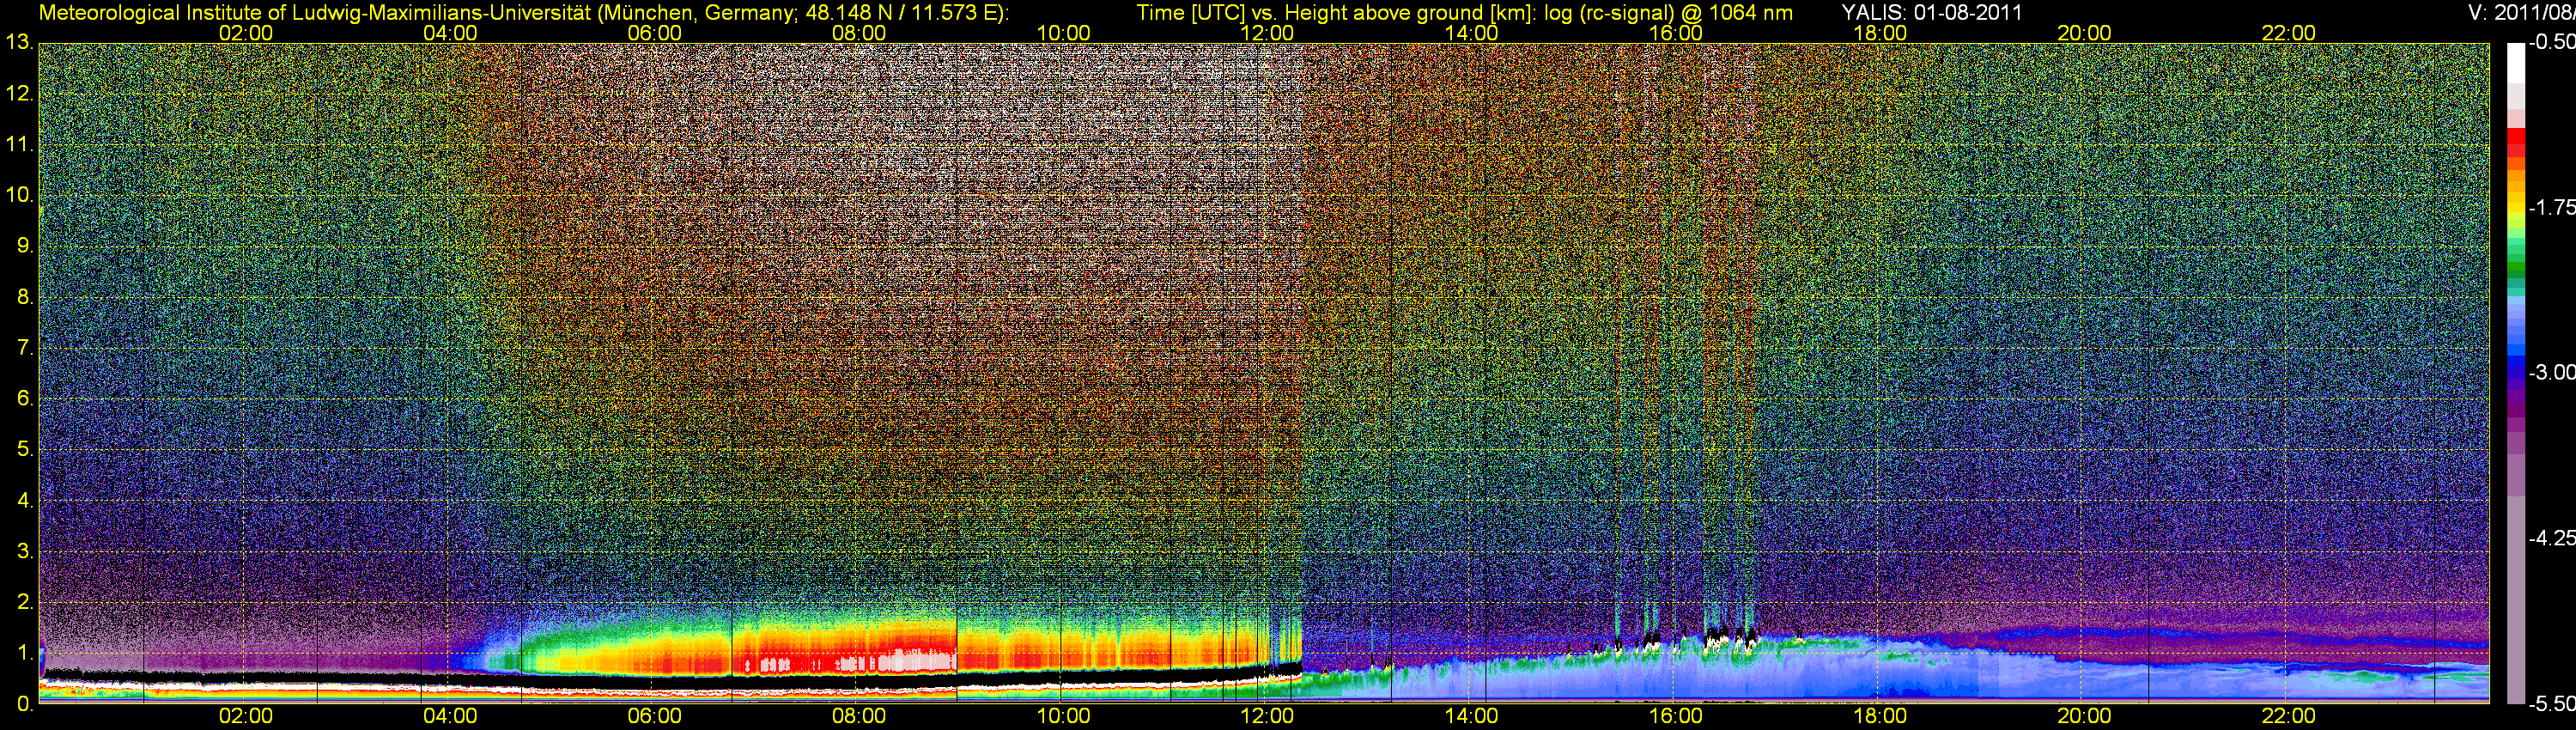Image resolution: width=2576 pixels, height=730 pixels.
Task: Click the 5 km height axis label
Action: pos(24,449)
